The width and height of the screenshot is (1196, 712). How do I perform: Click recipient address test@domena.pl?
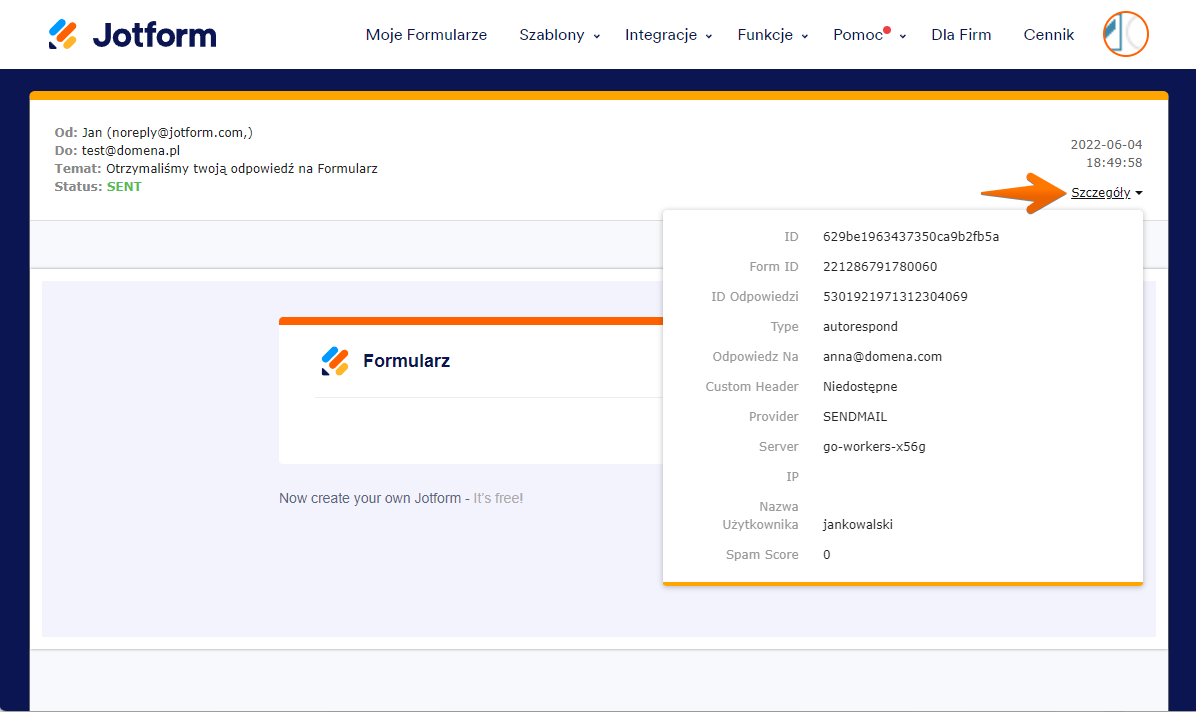pyautogui.click(x=131, y=150)
